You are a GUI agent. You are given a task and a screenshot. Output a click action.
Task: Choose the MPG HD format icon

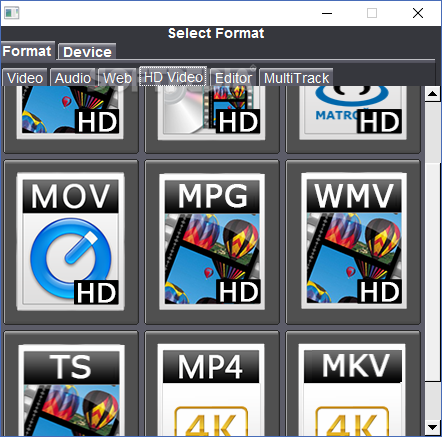212,242
